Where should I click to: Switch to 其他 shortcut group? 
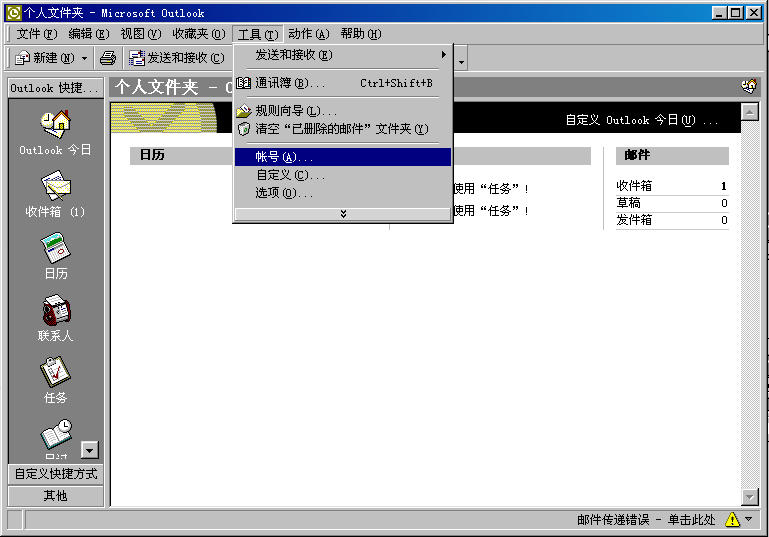point(55,496)
